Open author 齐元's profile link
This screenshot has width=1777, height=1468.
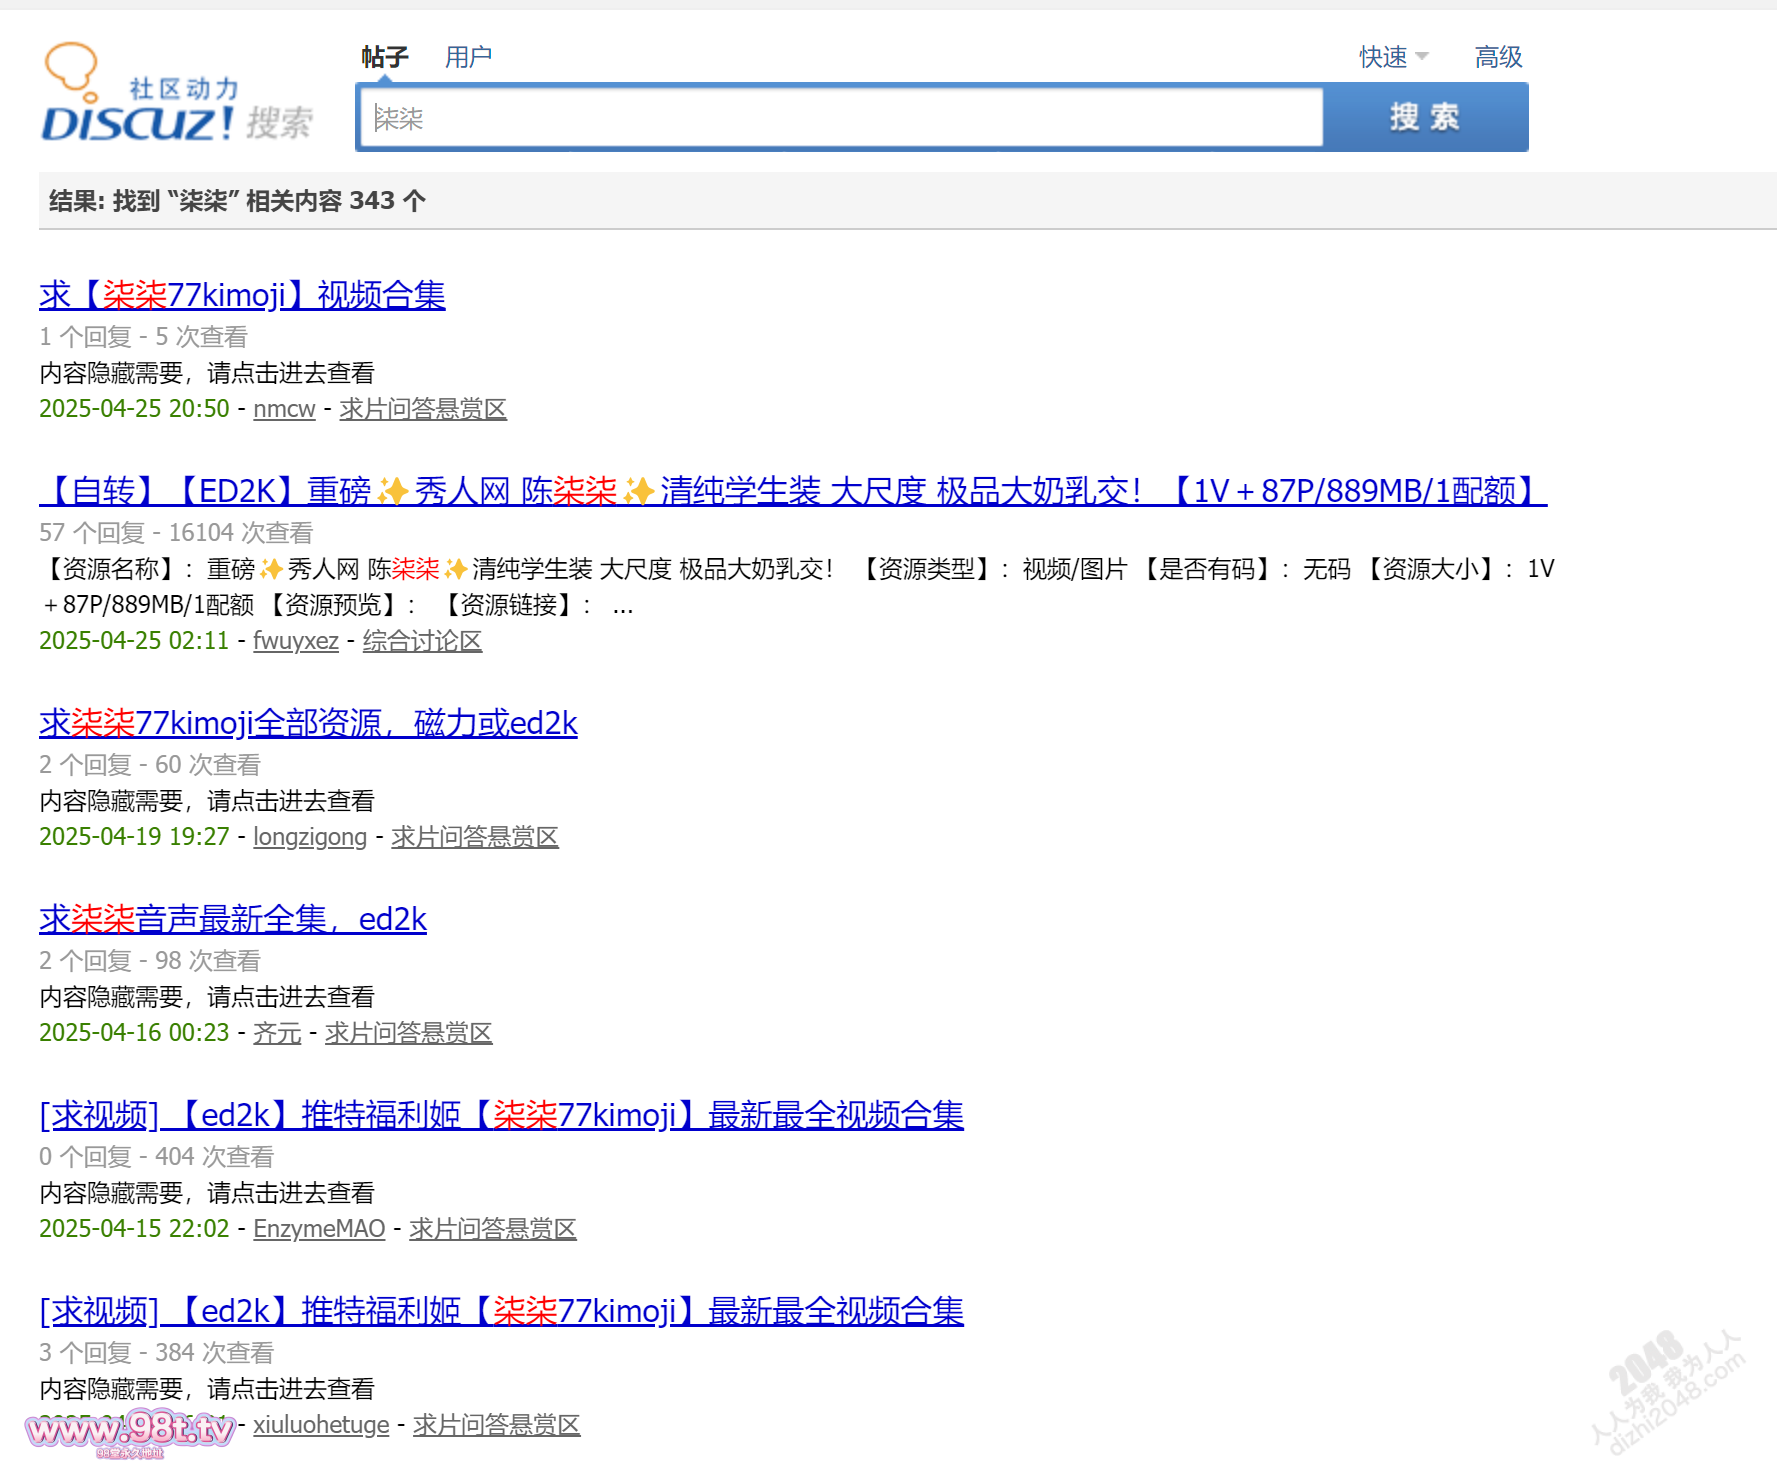277,1033
